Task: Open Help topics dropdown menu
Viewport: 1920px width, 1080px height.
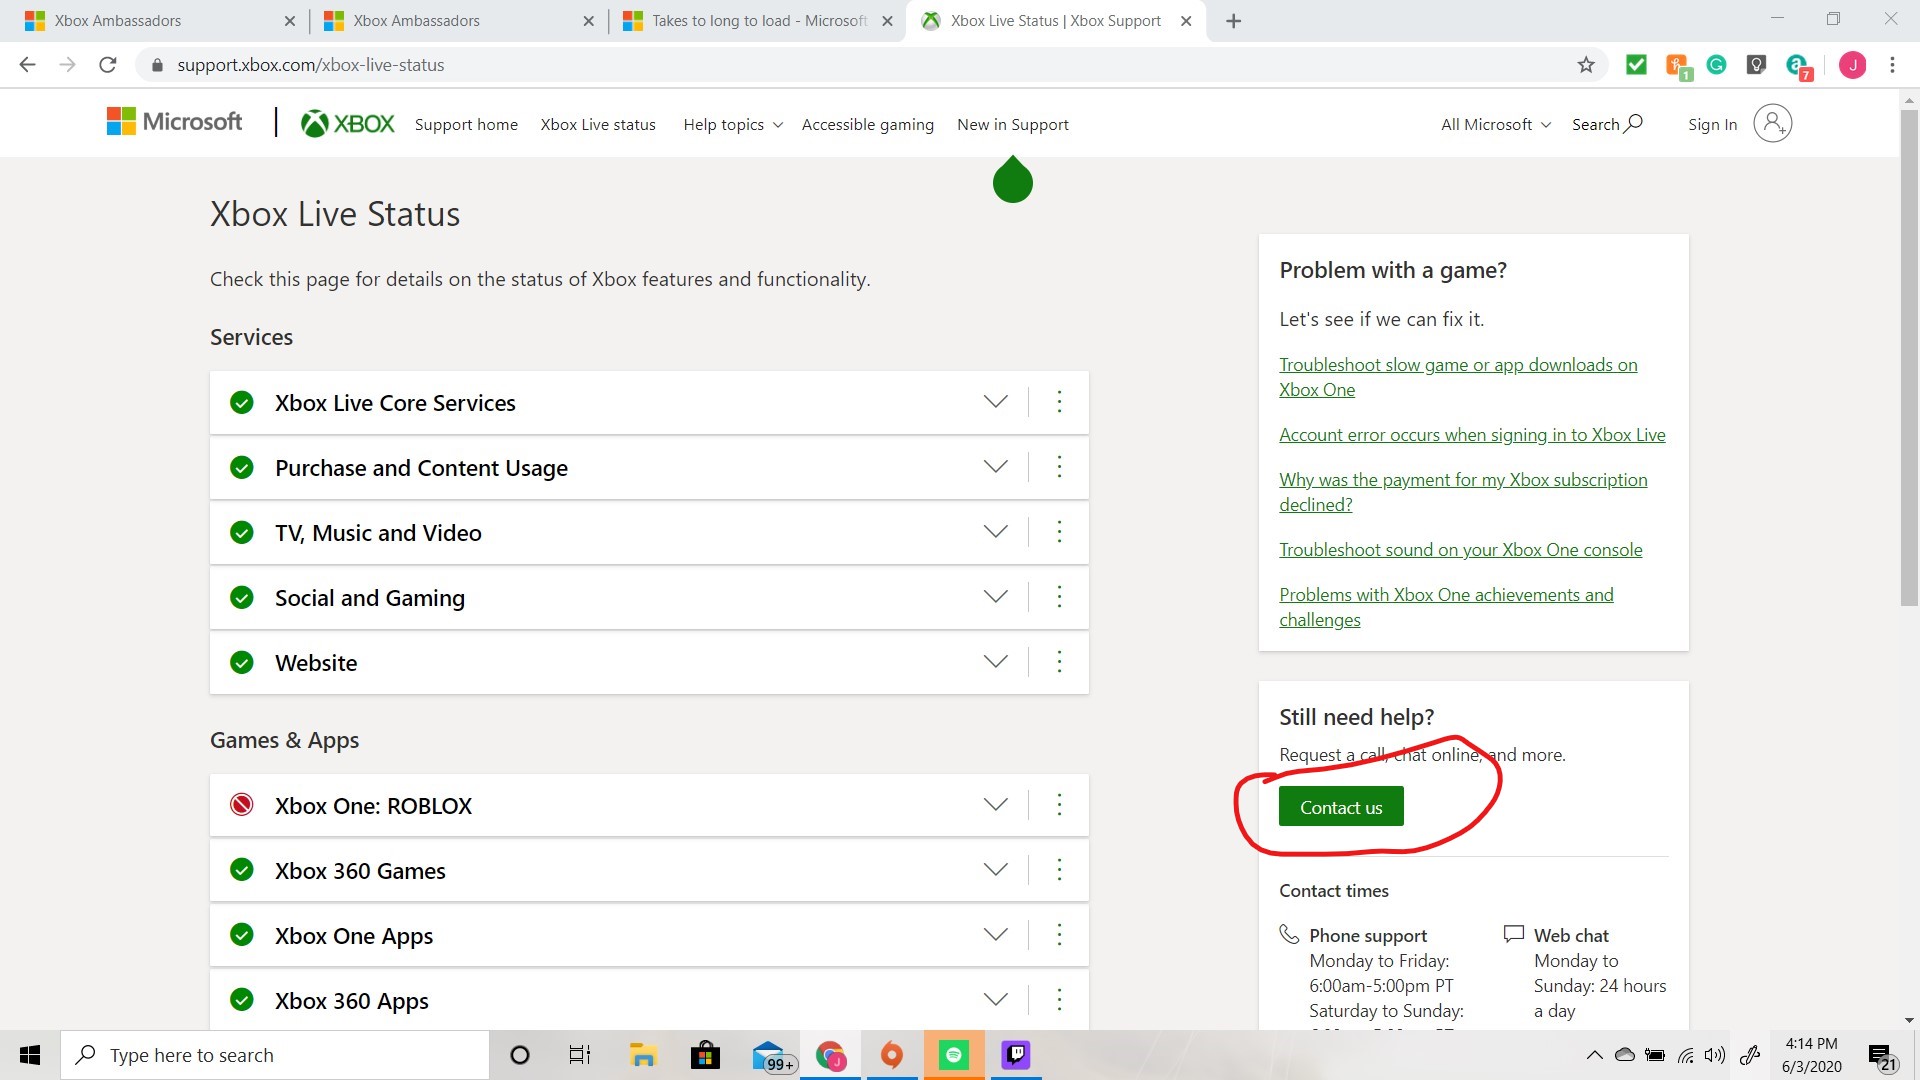Action: pyautogui.click(x=733, y=124)
